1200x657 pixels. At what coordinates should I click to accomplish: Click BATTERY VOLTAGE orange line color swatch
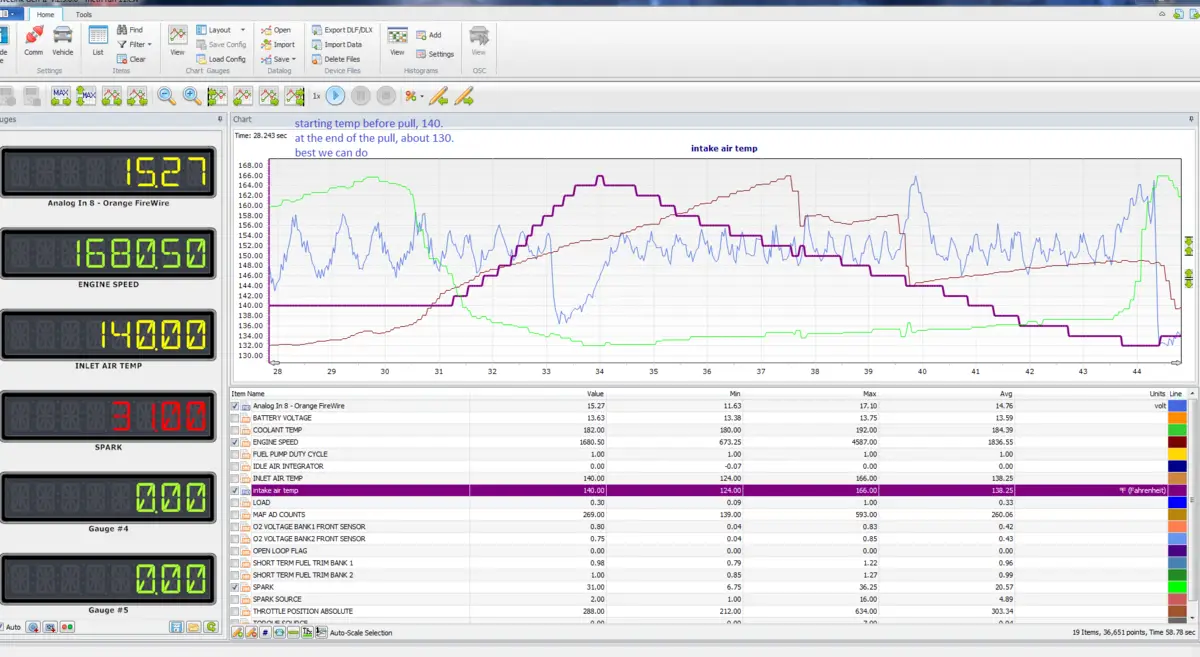(x=1178, y=418)
